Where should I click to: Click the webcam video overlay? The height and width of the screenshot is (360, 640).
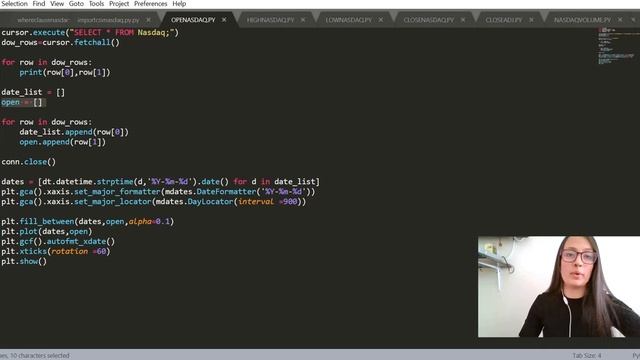(x=559, y=287)
